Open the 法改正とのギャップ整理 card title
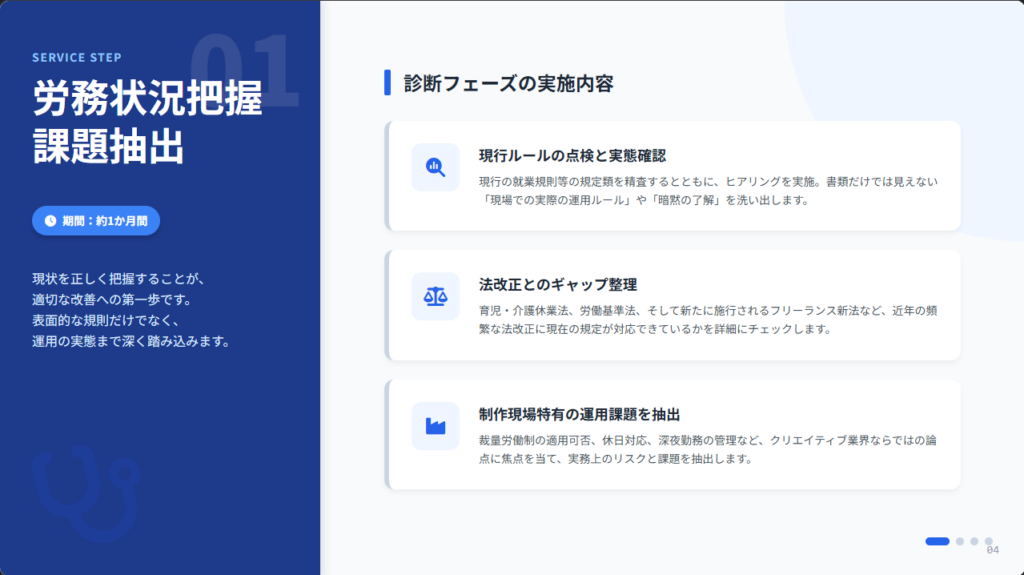The width and height of the screenshot is (1024, 575). pyautogui.click(x=558, y=284)
